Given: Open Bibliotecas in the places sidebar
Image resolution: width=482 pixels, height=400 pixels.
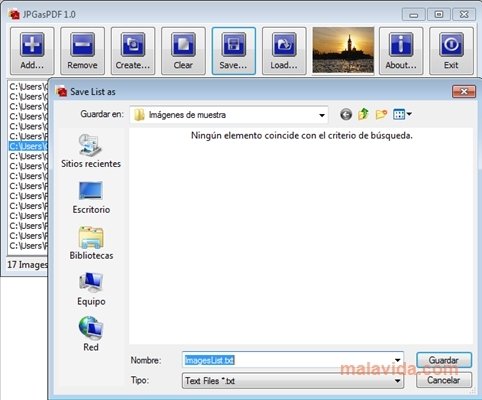Looking at the screenshot, I should click(x=91, y=243).
